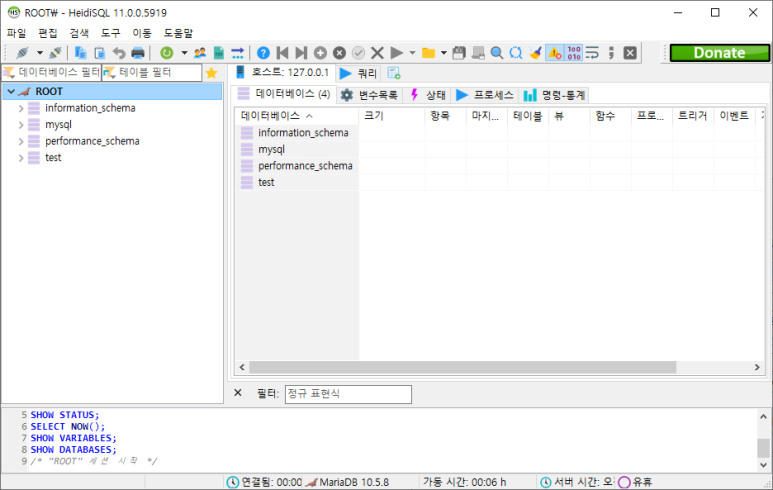Click the 데이터베이스 필터 input field
Image resolution: width=773 pixels, height=490 pixels.
point(52,72)
